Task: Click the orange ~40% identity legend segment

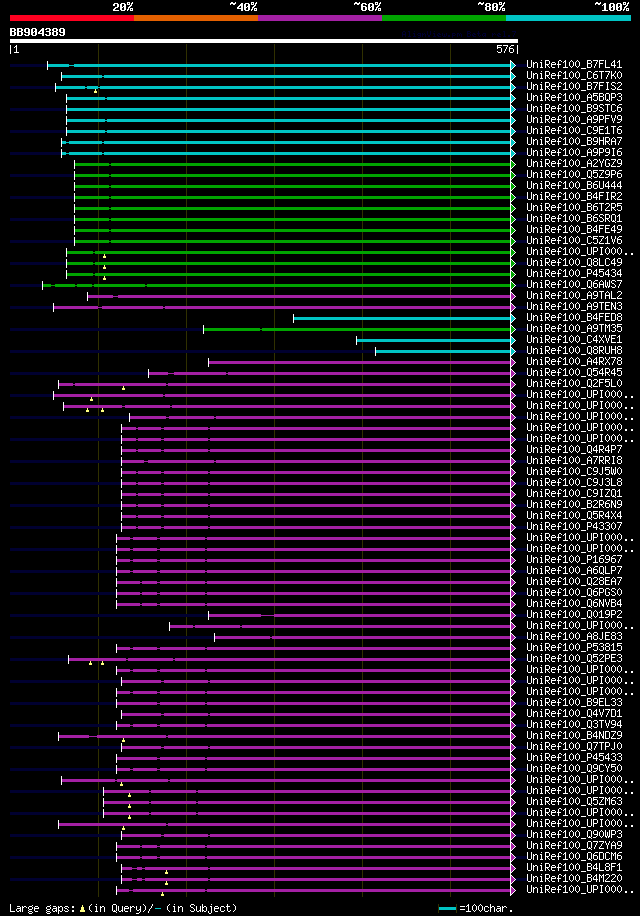Action: click(196, 18)
